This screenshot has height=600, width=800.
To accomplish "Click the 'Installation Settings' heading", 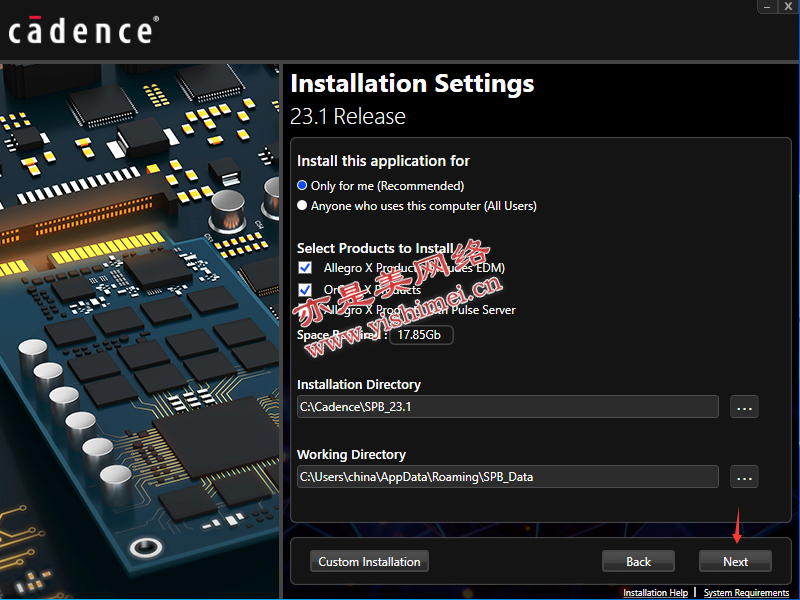I will pos(412,84).
